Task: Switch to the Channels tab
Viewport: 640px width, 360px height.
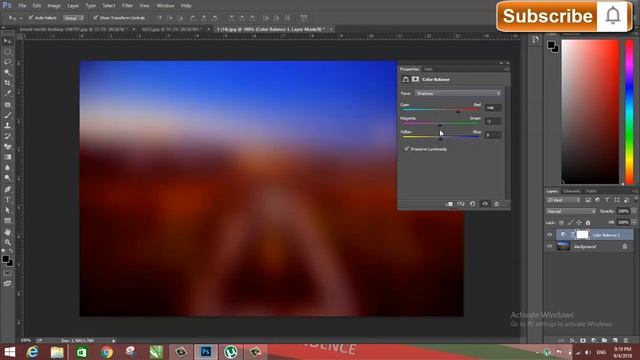Action: coord(571,191)
